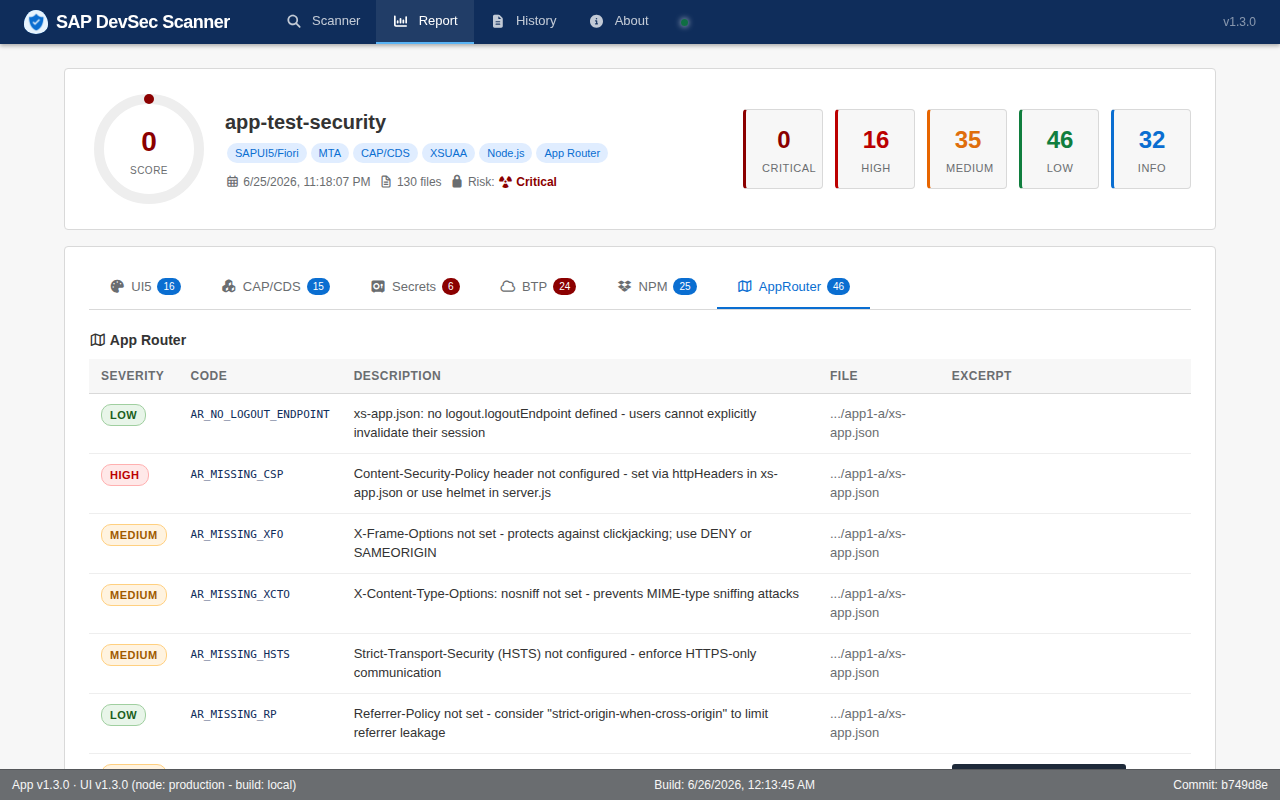1280x800 pixels.
Task: Select the App Router tag
Action: pos(572,153)
